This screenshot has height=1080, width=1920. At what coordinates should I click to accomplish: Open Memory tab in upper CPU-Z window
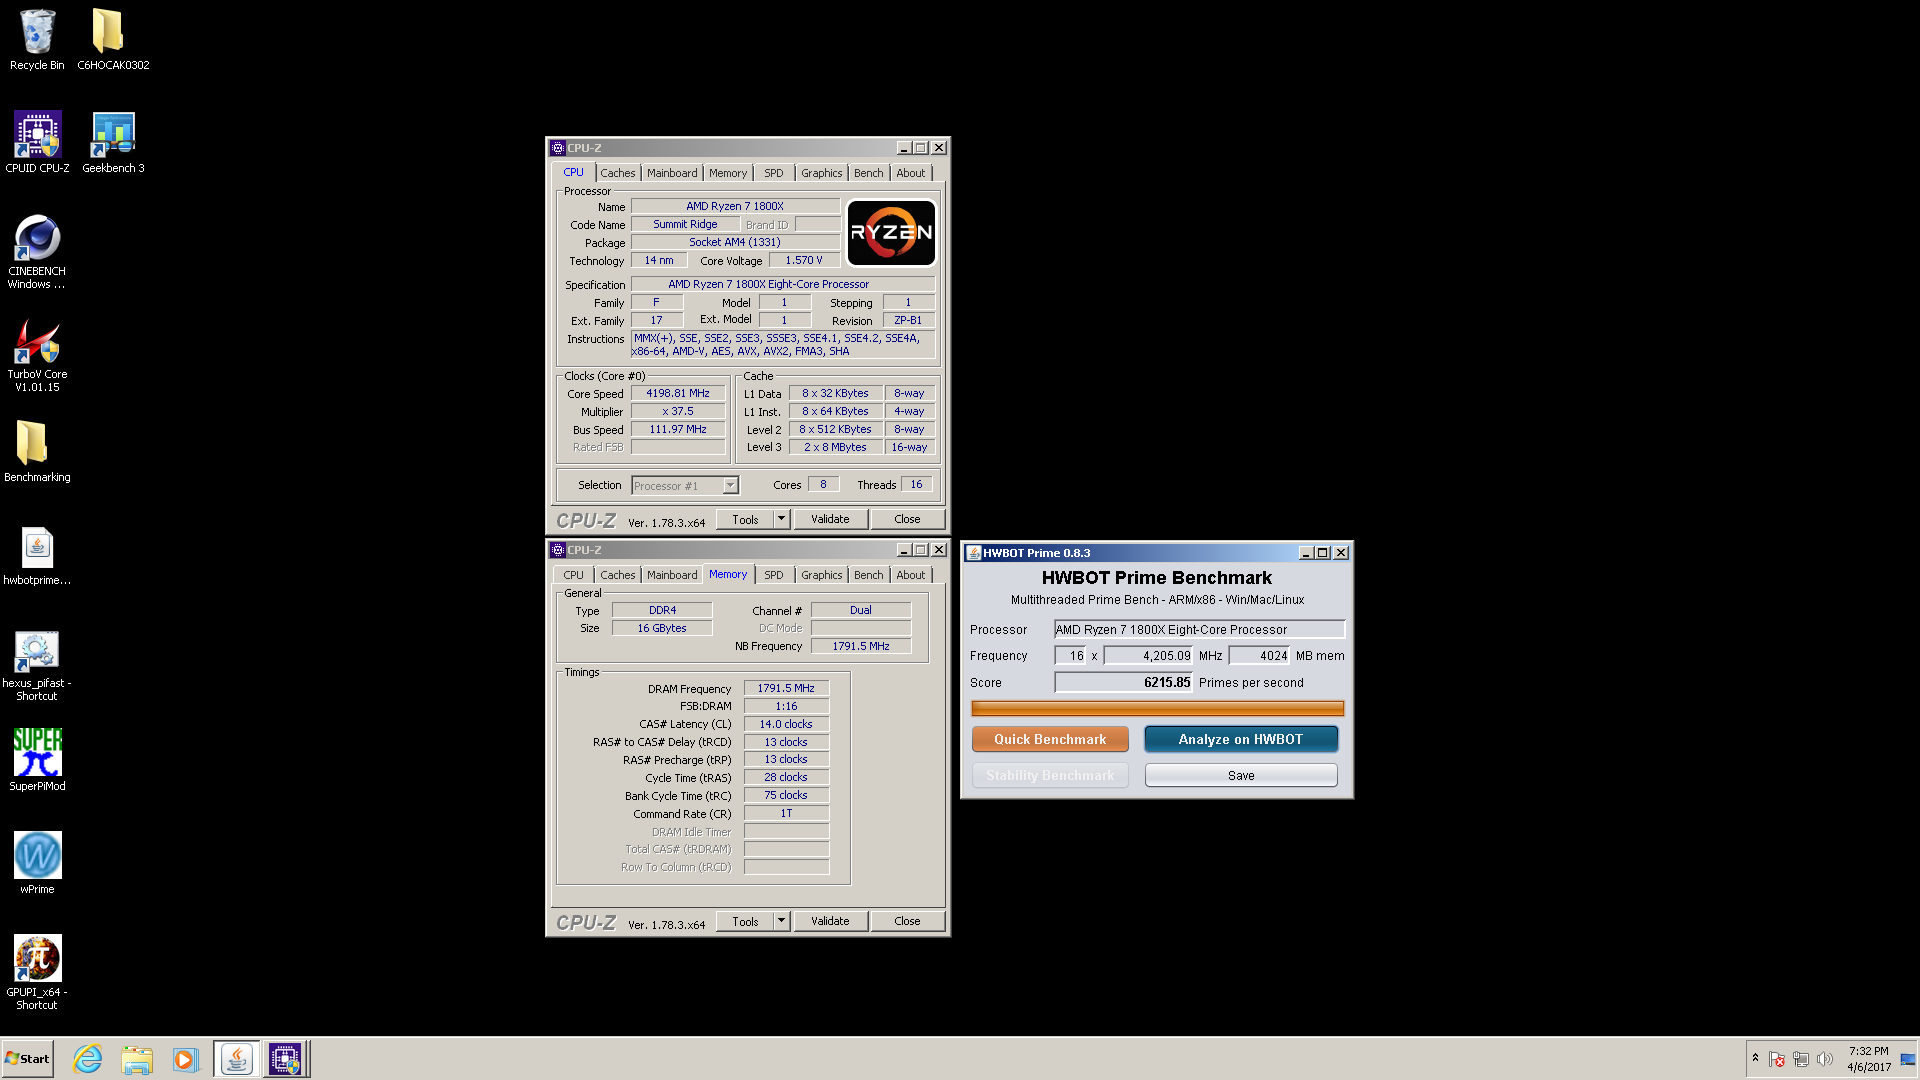[728, 173]
